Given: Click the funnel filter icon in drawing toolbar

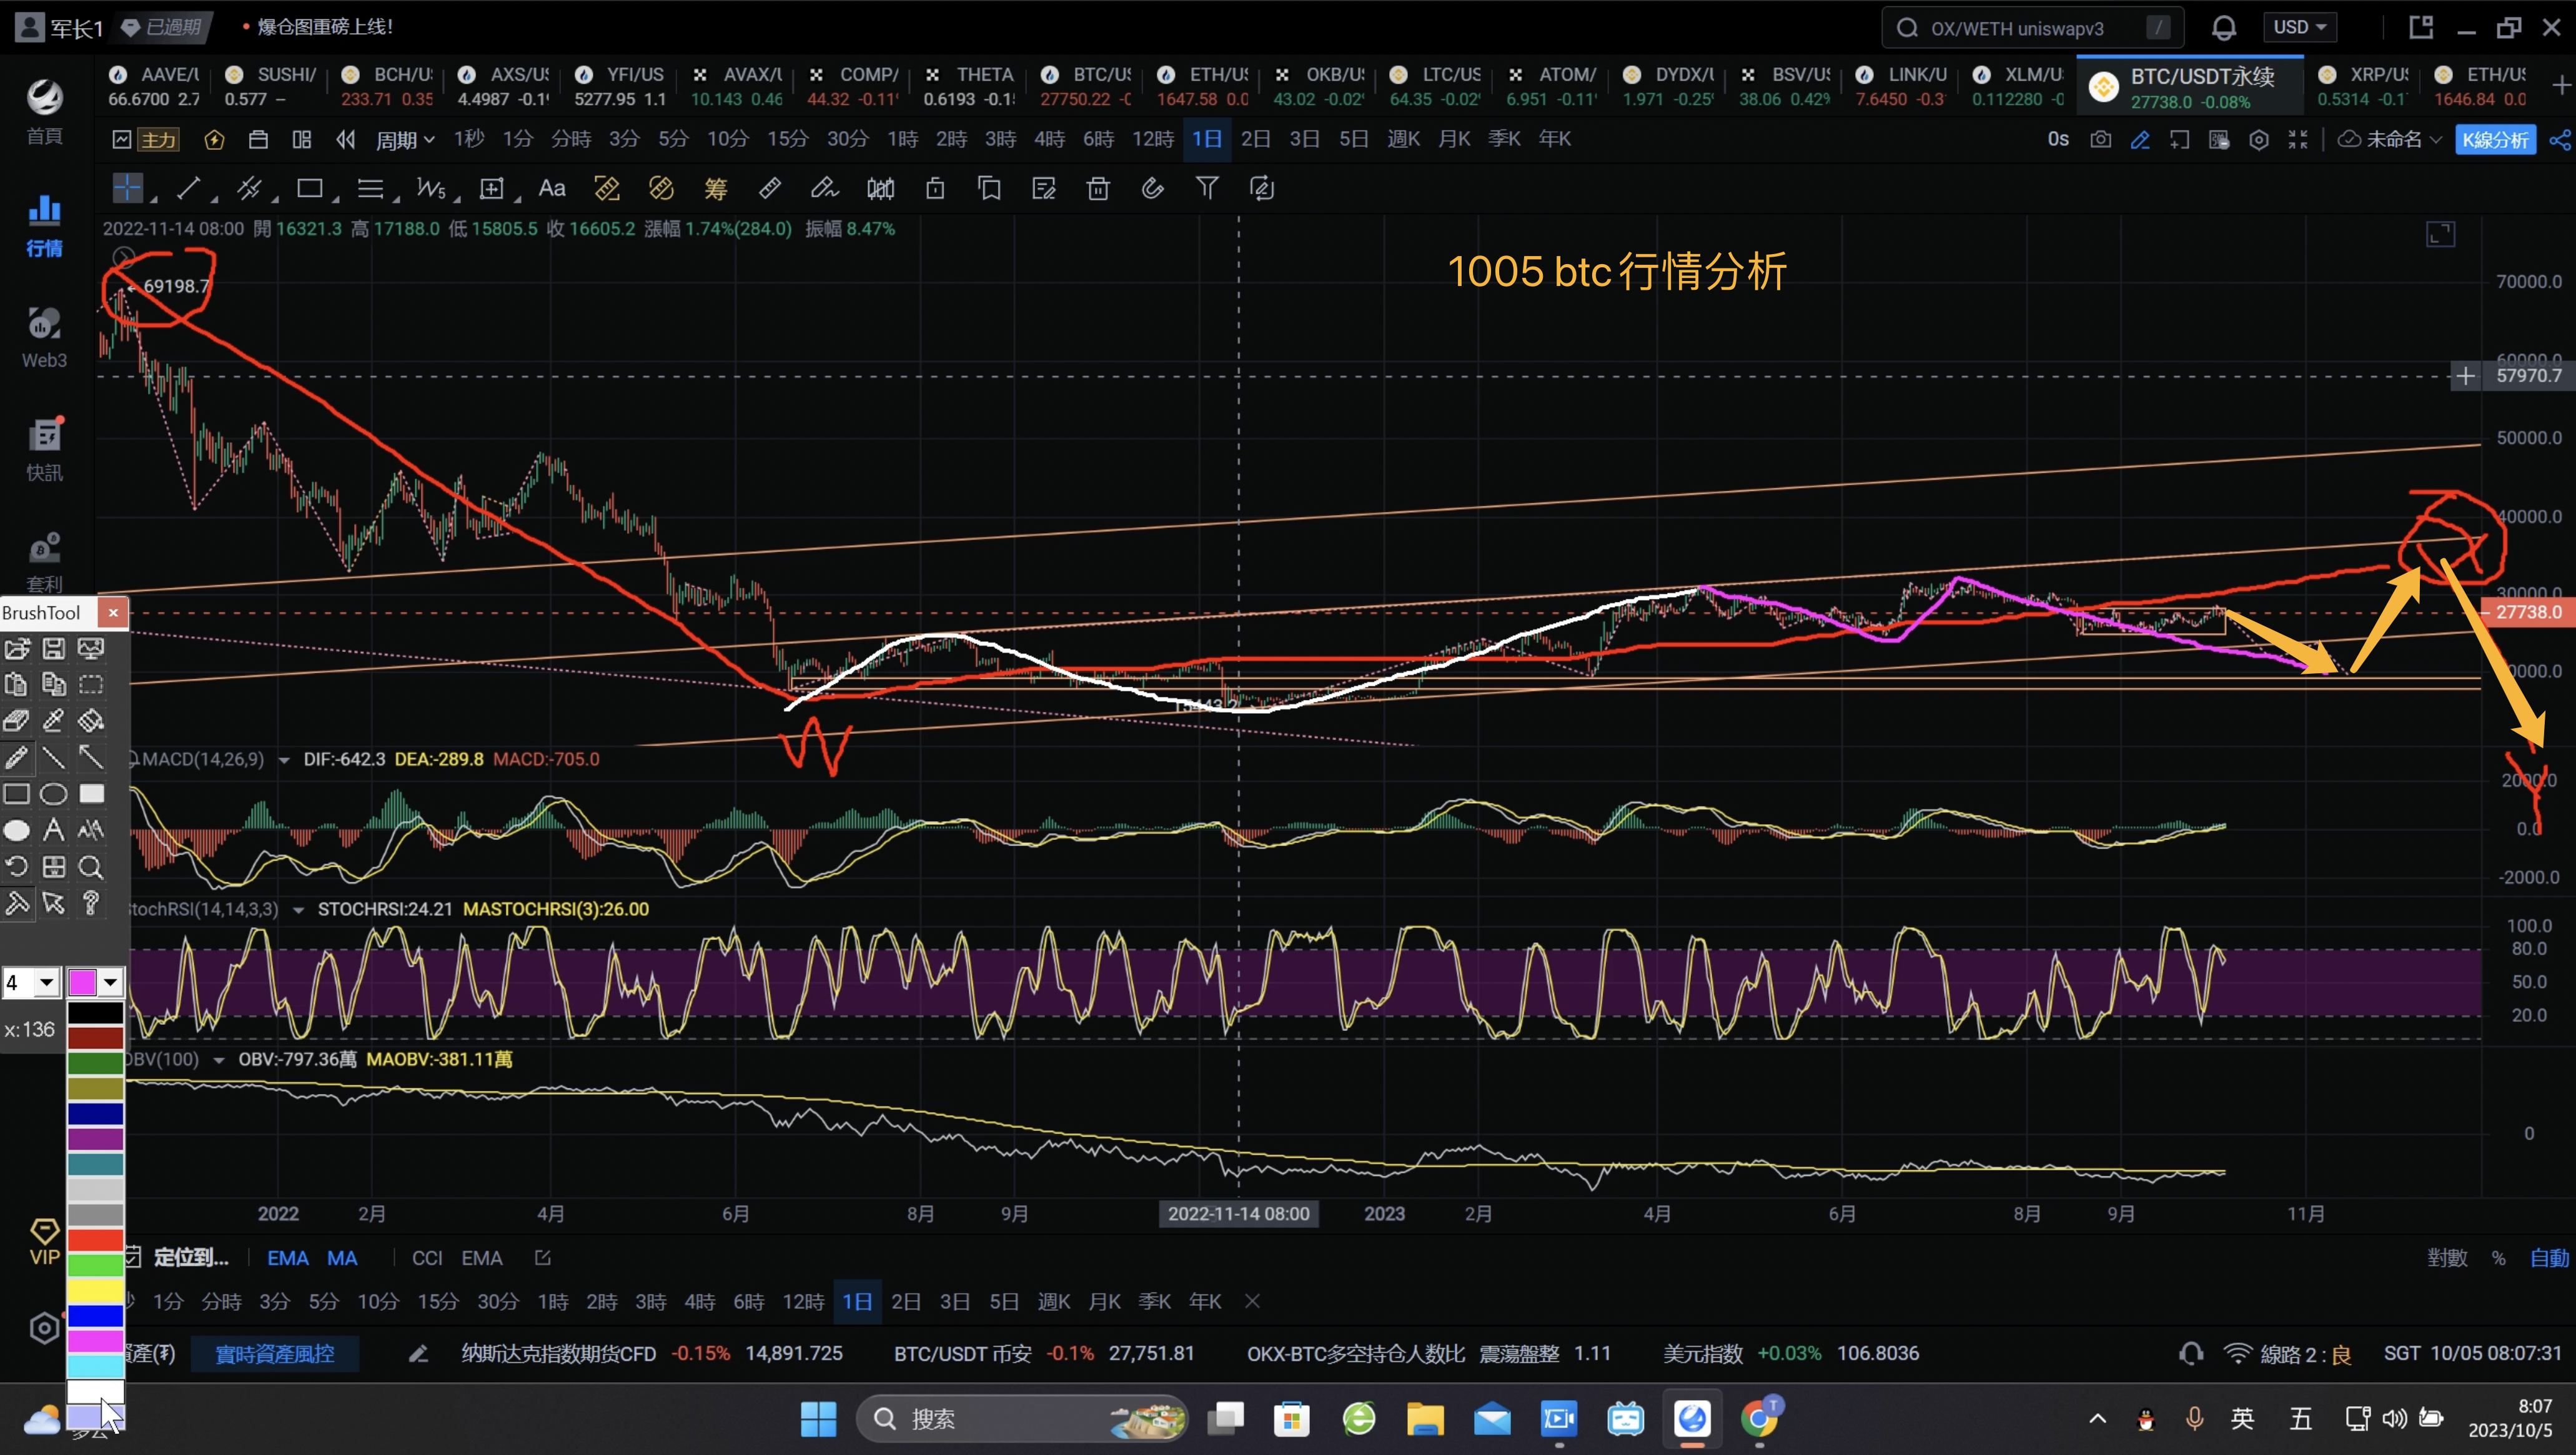Looking at the screenshot, I should click(x=1207, y=188).
